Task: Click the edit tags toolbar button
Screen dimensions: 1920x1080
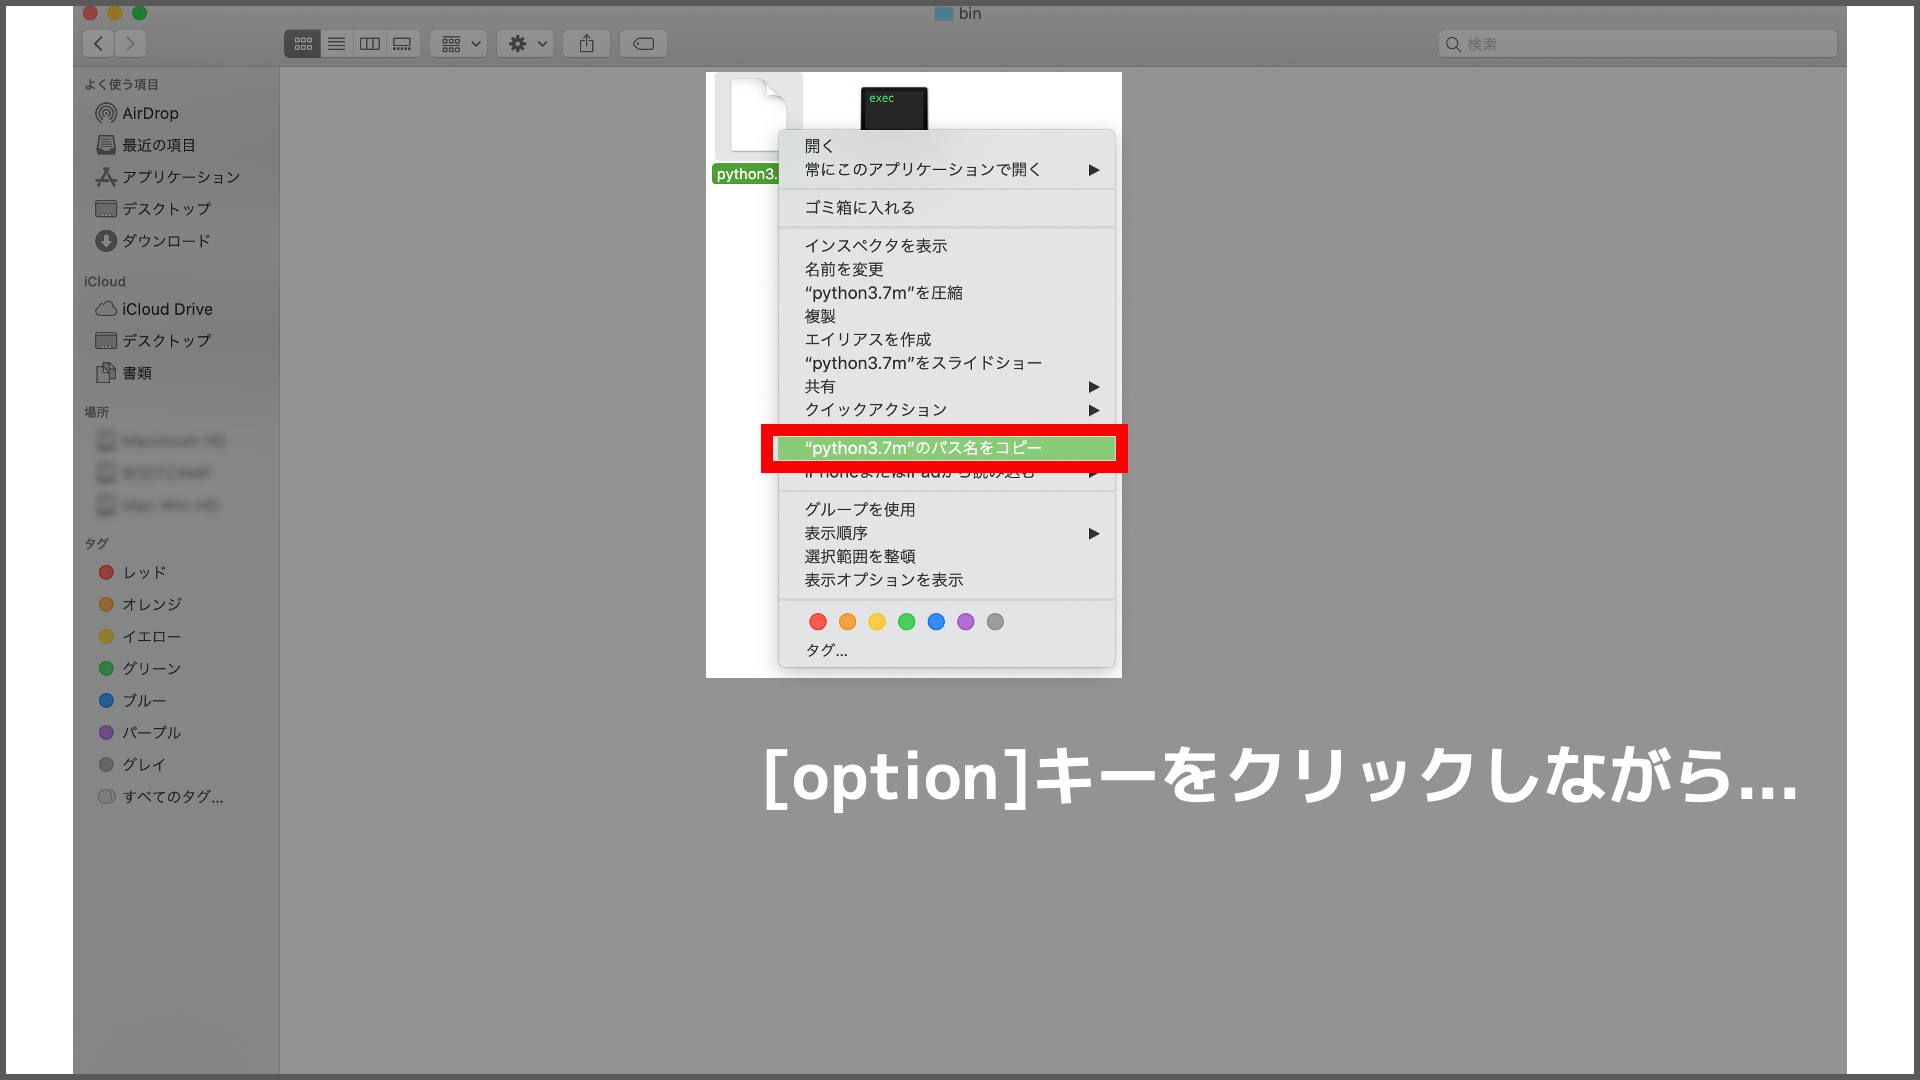Action: pos(643,43)
